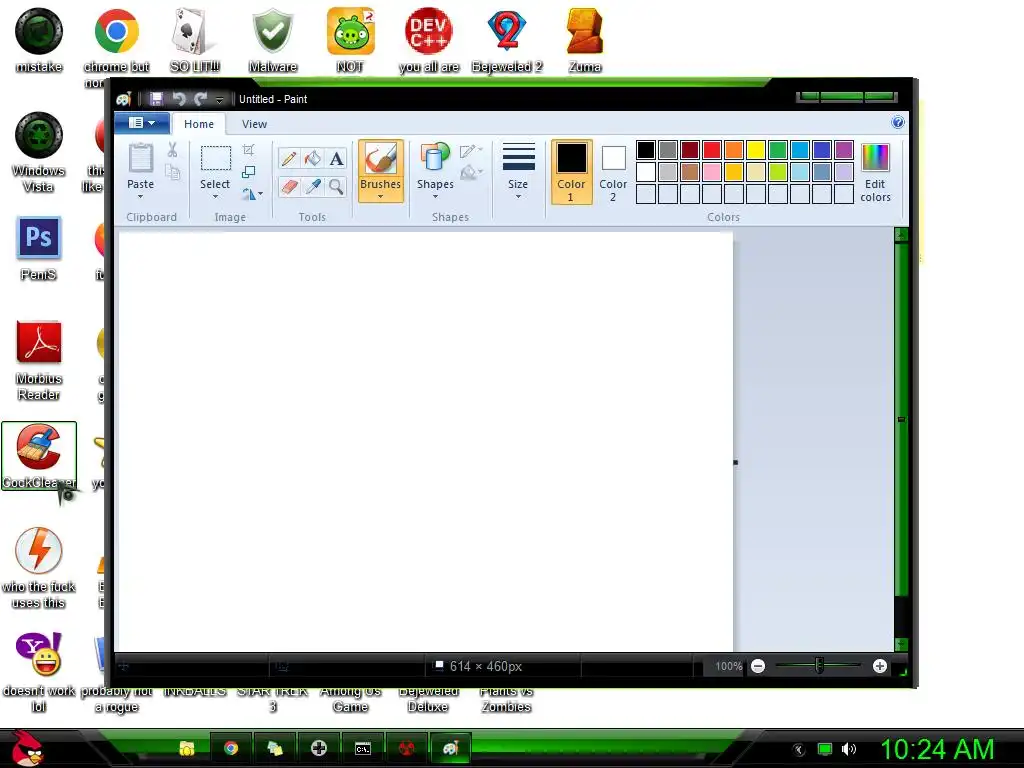Screen dimensions: 1024x768
Task: Open the Edit colors dialog
Action: click(x=875, y=173)
